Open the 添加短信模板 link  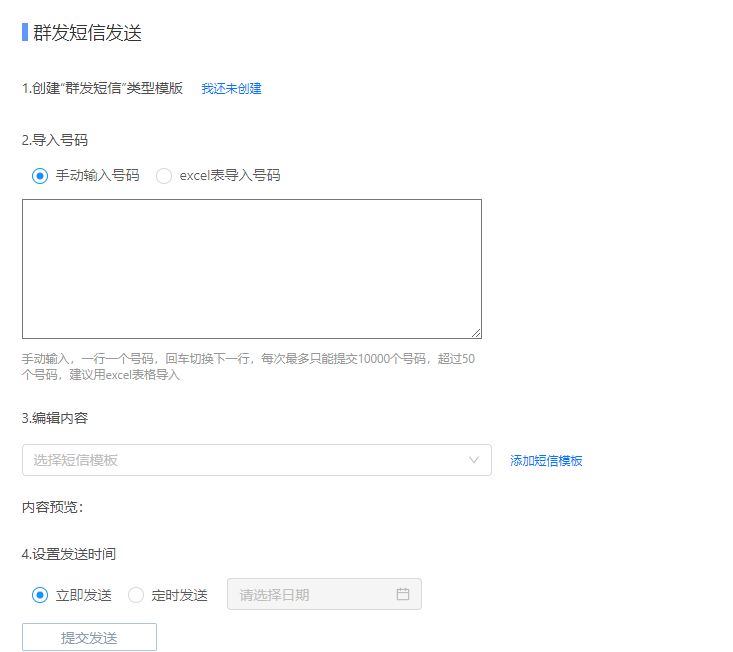pos(546,461)
